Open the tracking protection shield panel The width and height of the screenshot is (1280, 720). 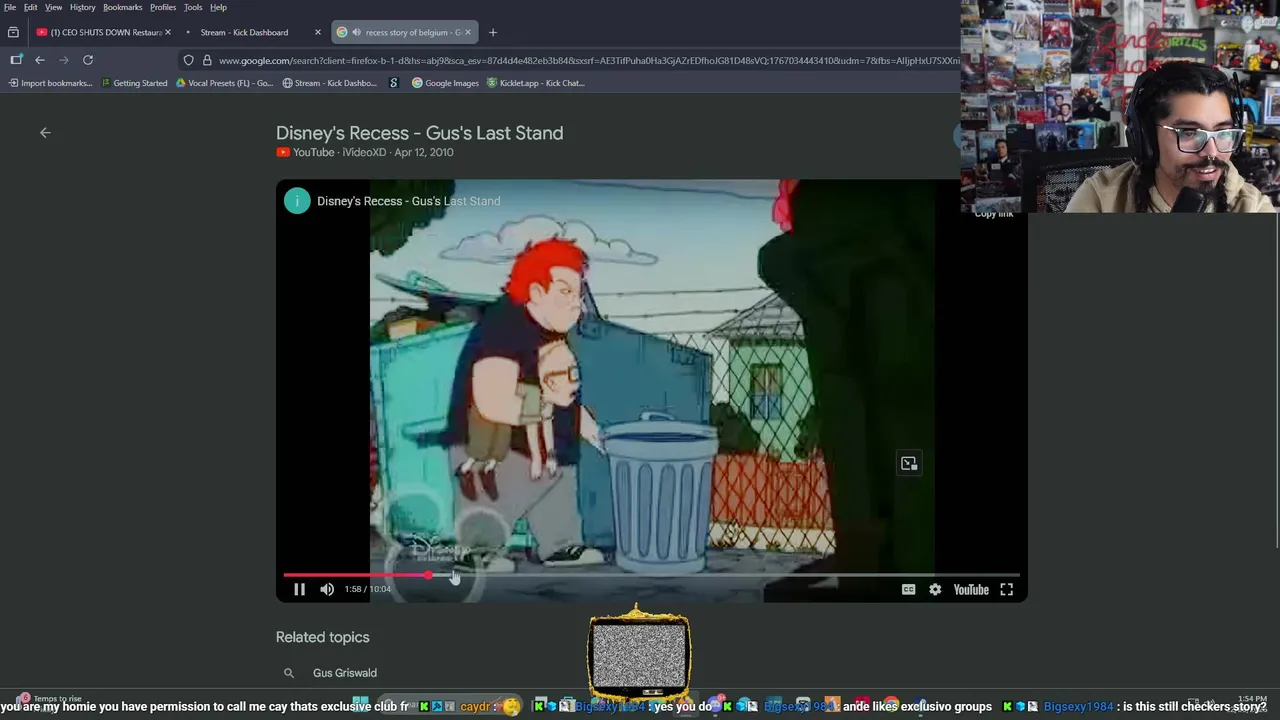[x=188, y=60]
